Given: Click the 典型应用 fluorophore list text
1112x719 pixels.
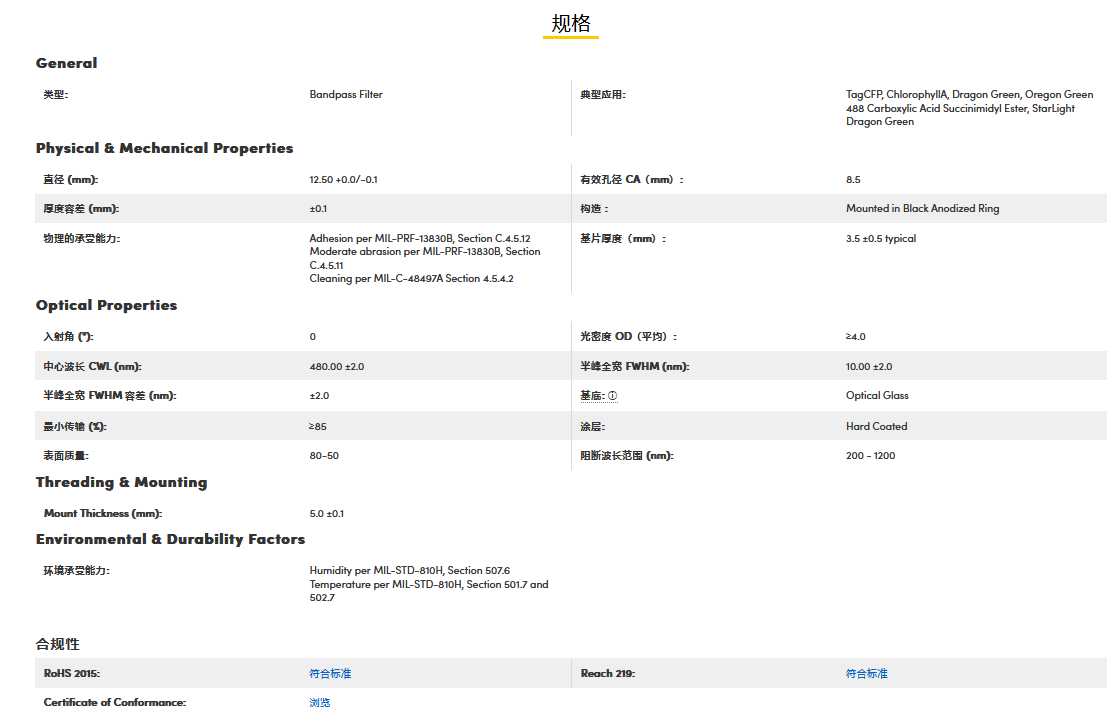Looking at the screenshot, I should (968, 108).
